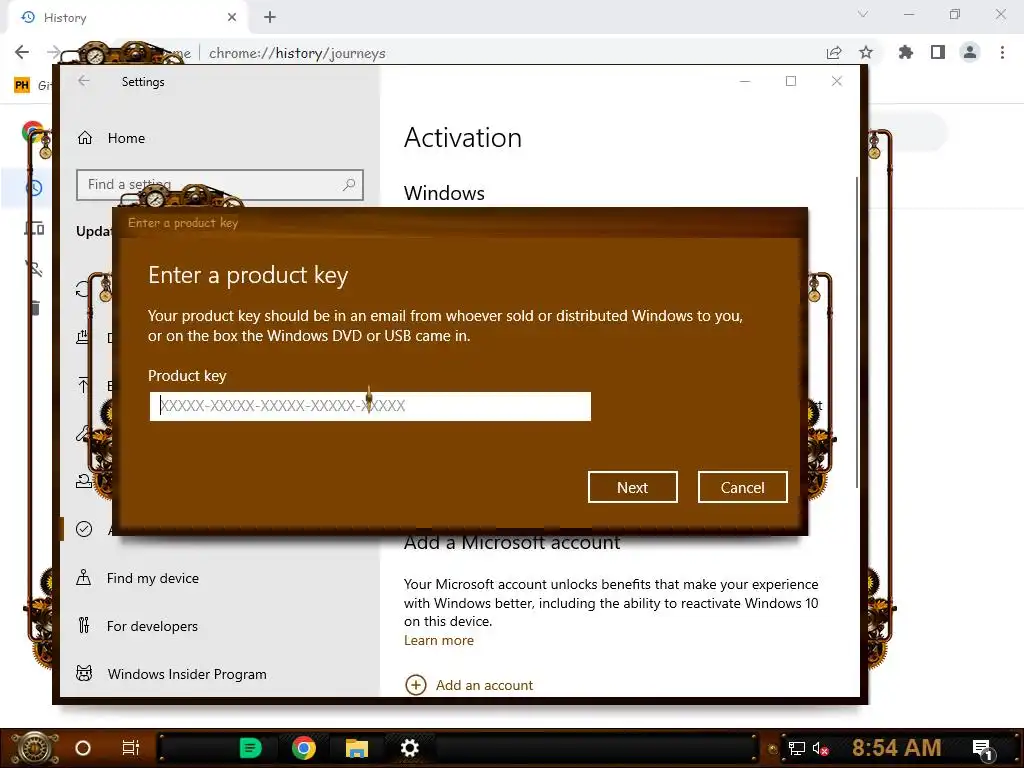This screenshot has width=1024, height=768.
Task: Click the share page icon in Chrome
Action: coord(834,52)
